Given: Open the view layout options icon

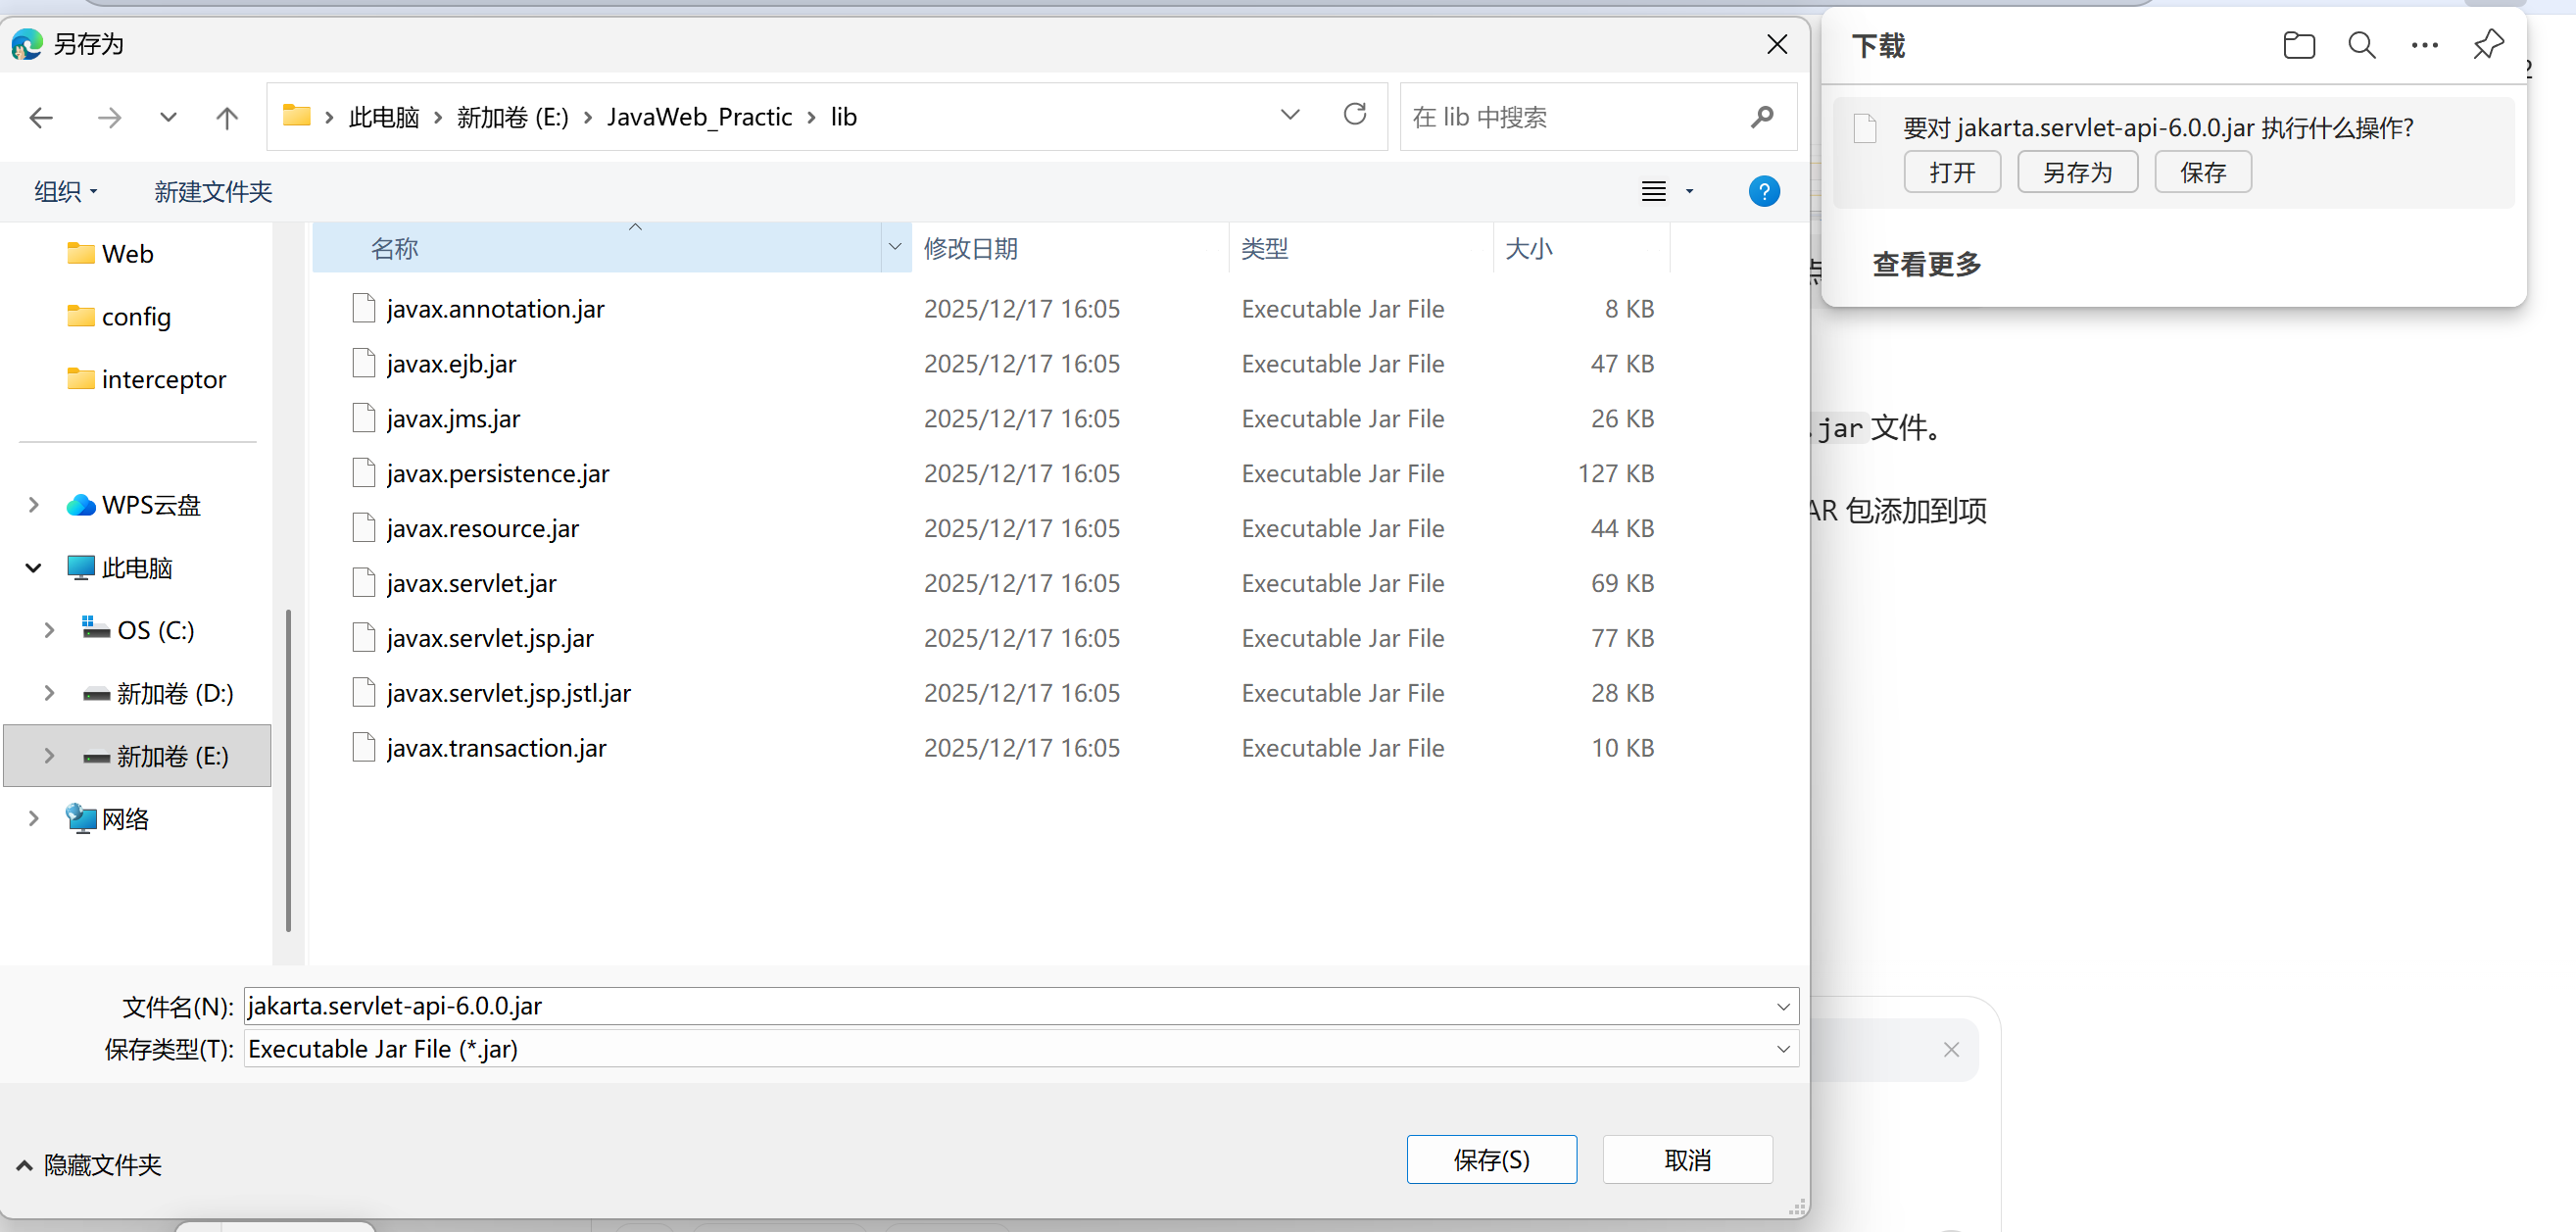Looking at the screenshot, I should pyautogui.click(x=1654, y=191).
